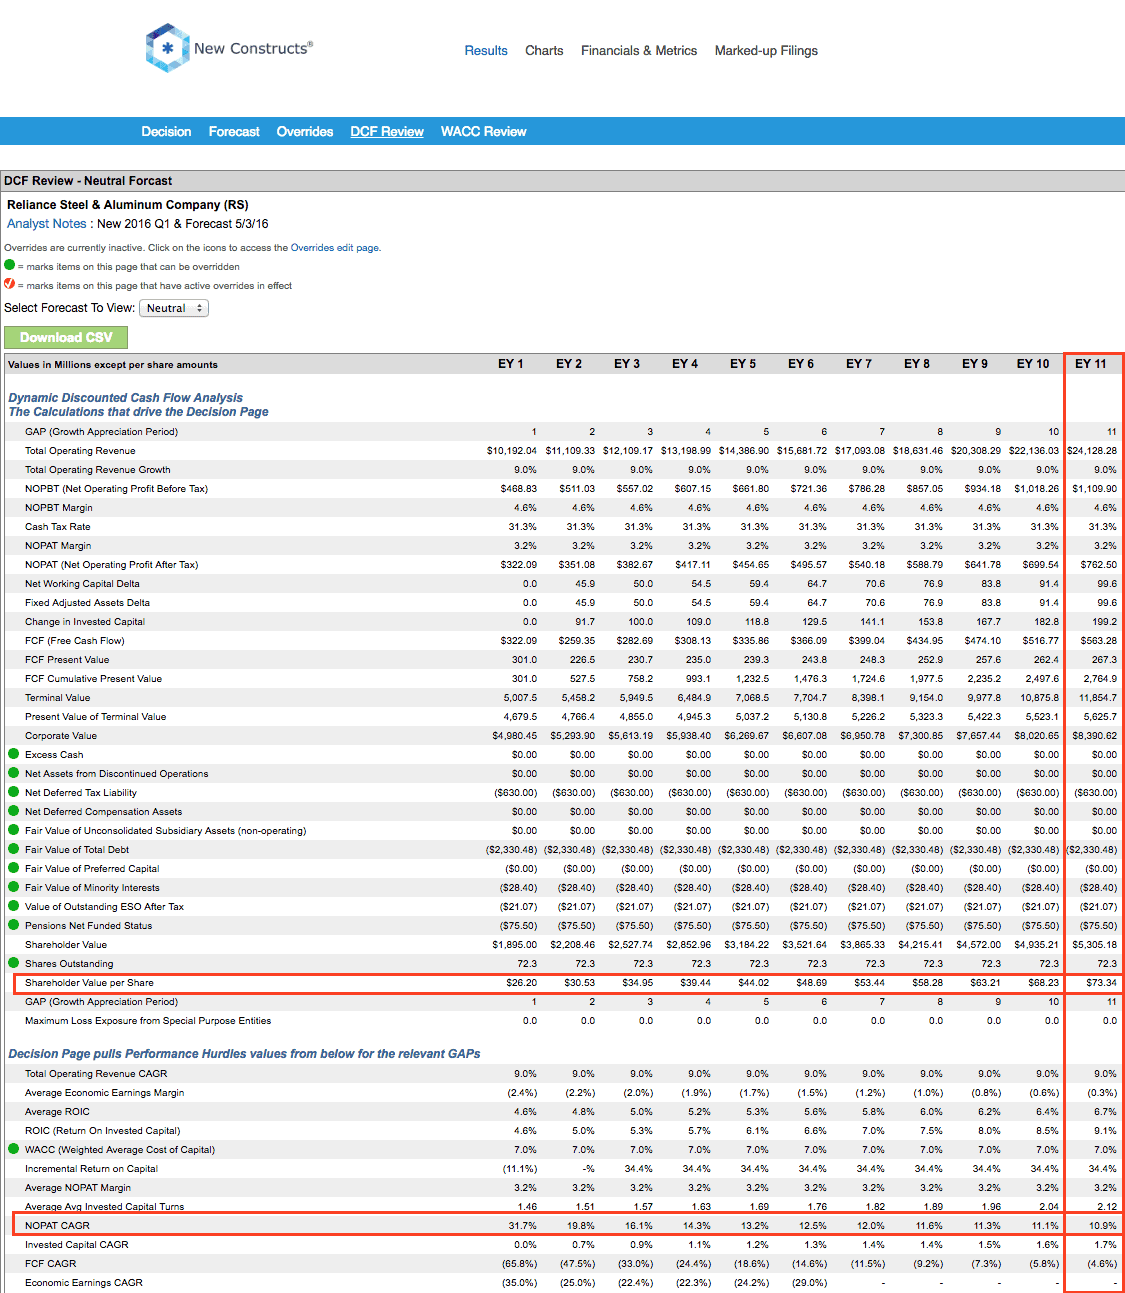Click override dot beside Fair Value of Minority Interests
This screenshot has height=1293, width=1125.
click(13, 887)
